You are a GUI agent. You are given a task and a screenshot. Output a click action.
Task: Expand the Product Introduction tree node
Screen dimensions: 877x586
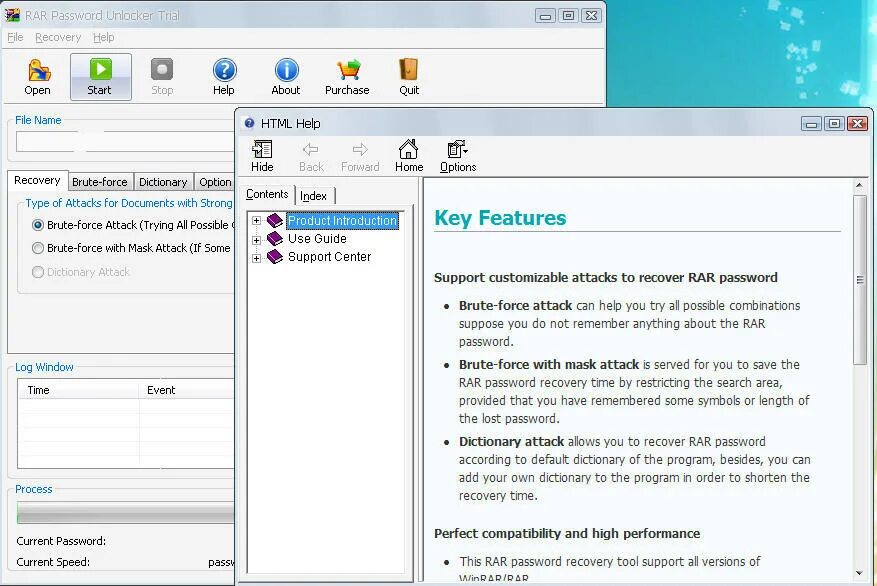coord(256,220)
